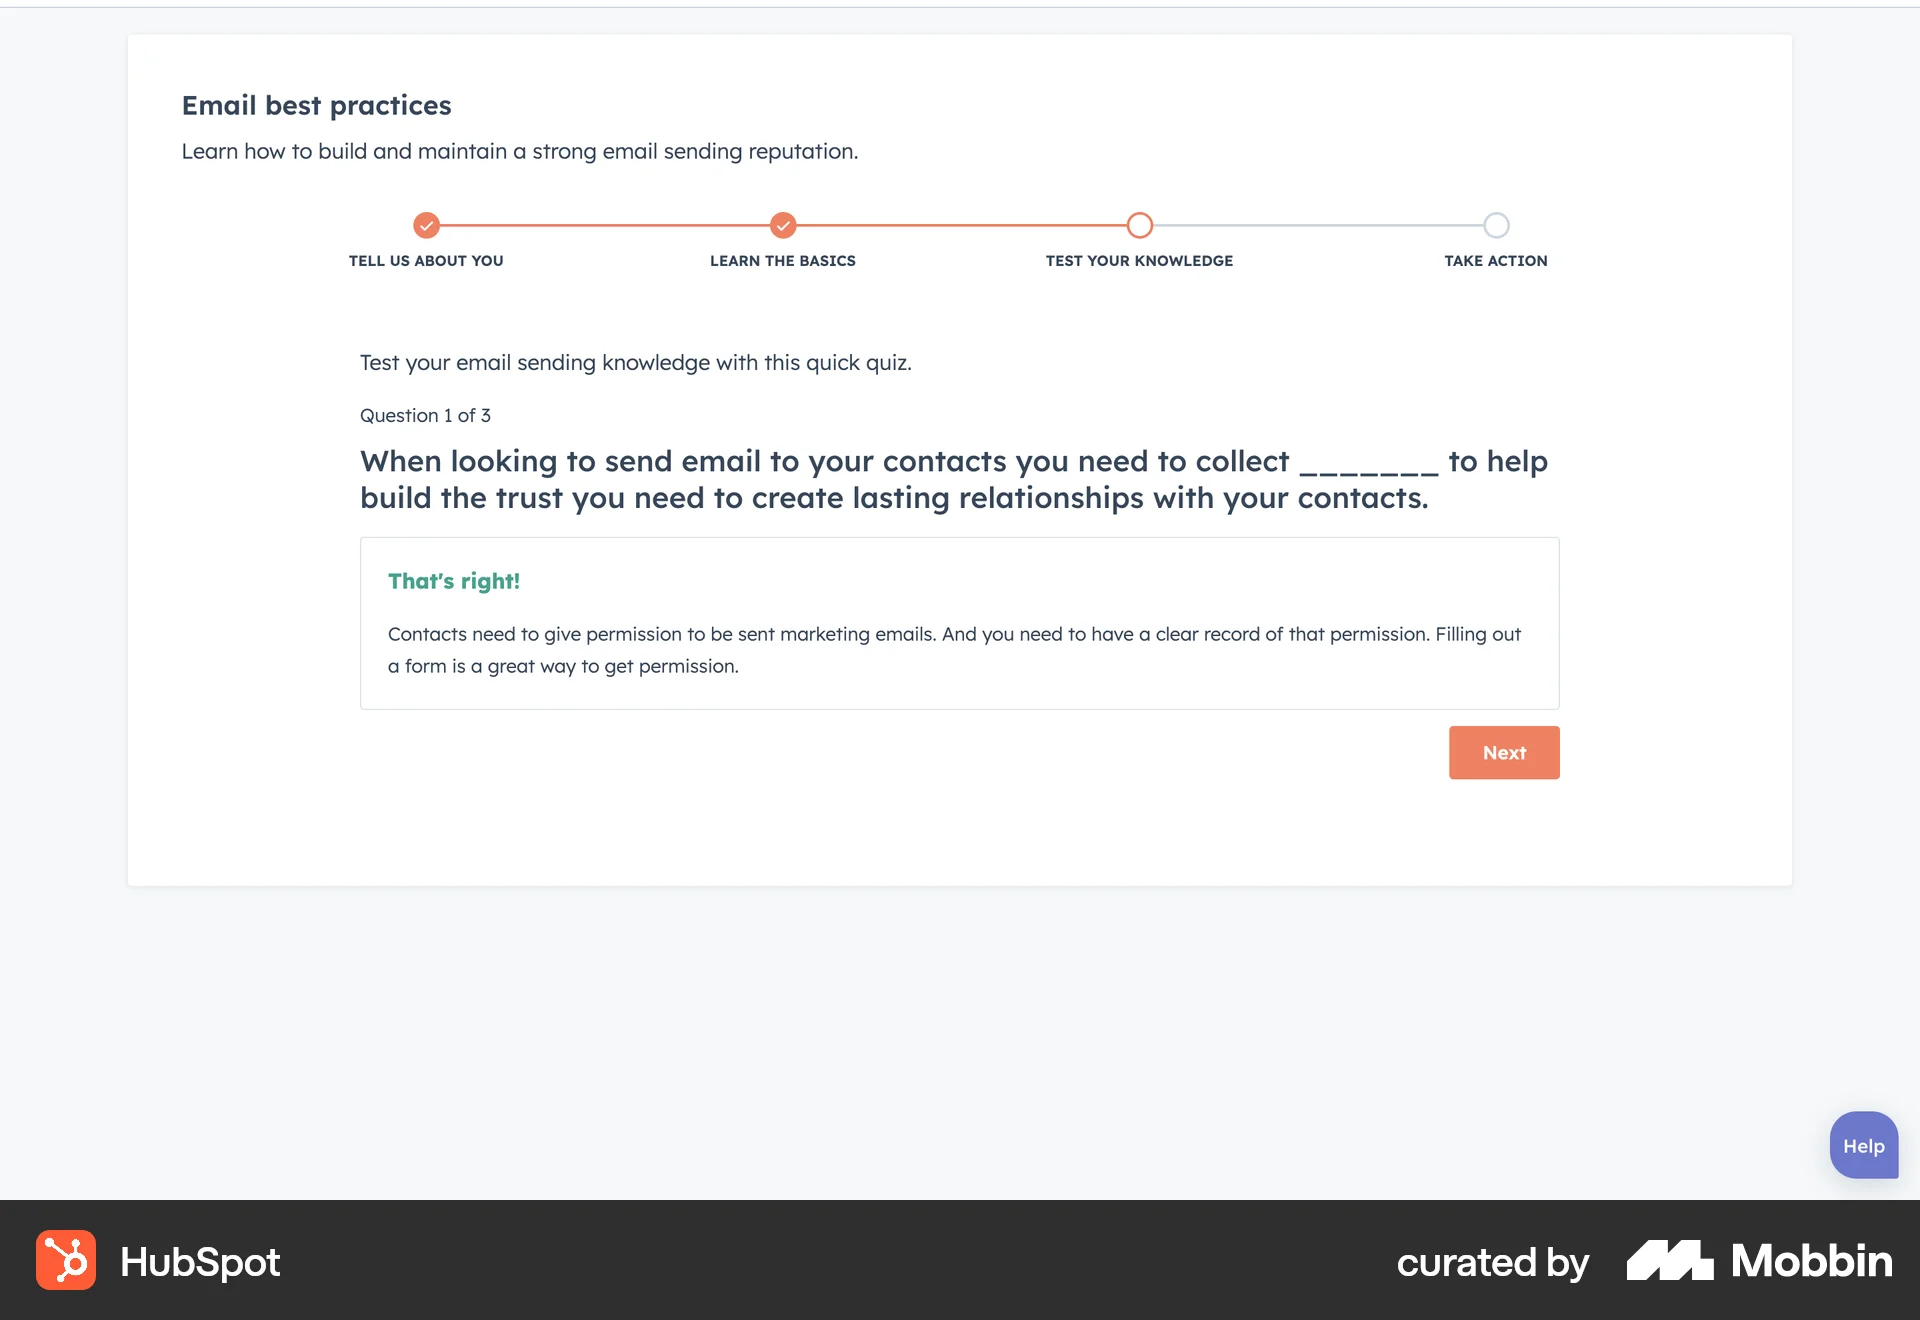Image resolution: width=1920 pixels, height=1320 pixels.
Task: Select the TELL US ABOUT YOU step label
Action: (x=426, y=260)
